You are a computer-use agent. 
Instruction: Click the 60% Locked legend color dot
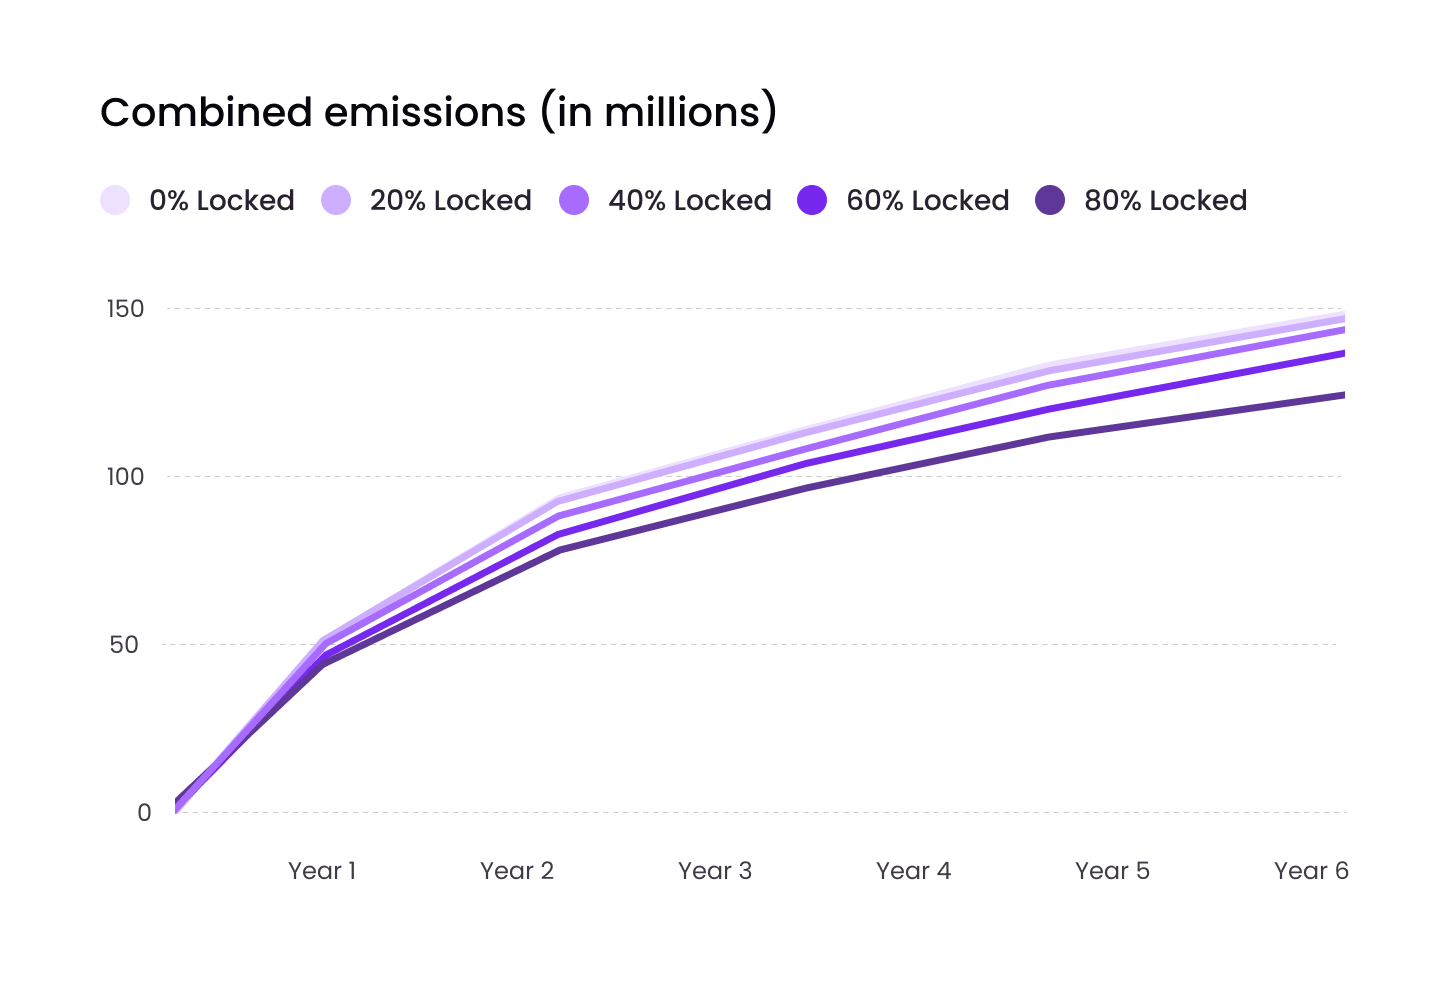(x=812, y=200)
